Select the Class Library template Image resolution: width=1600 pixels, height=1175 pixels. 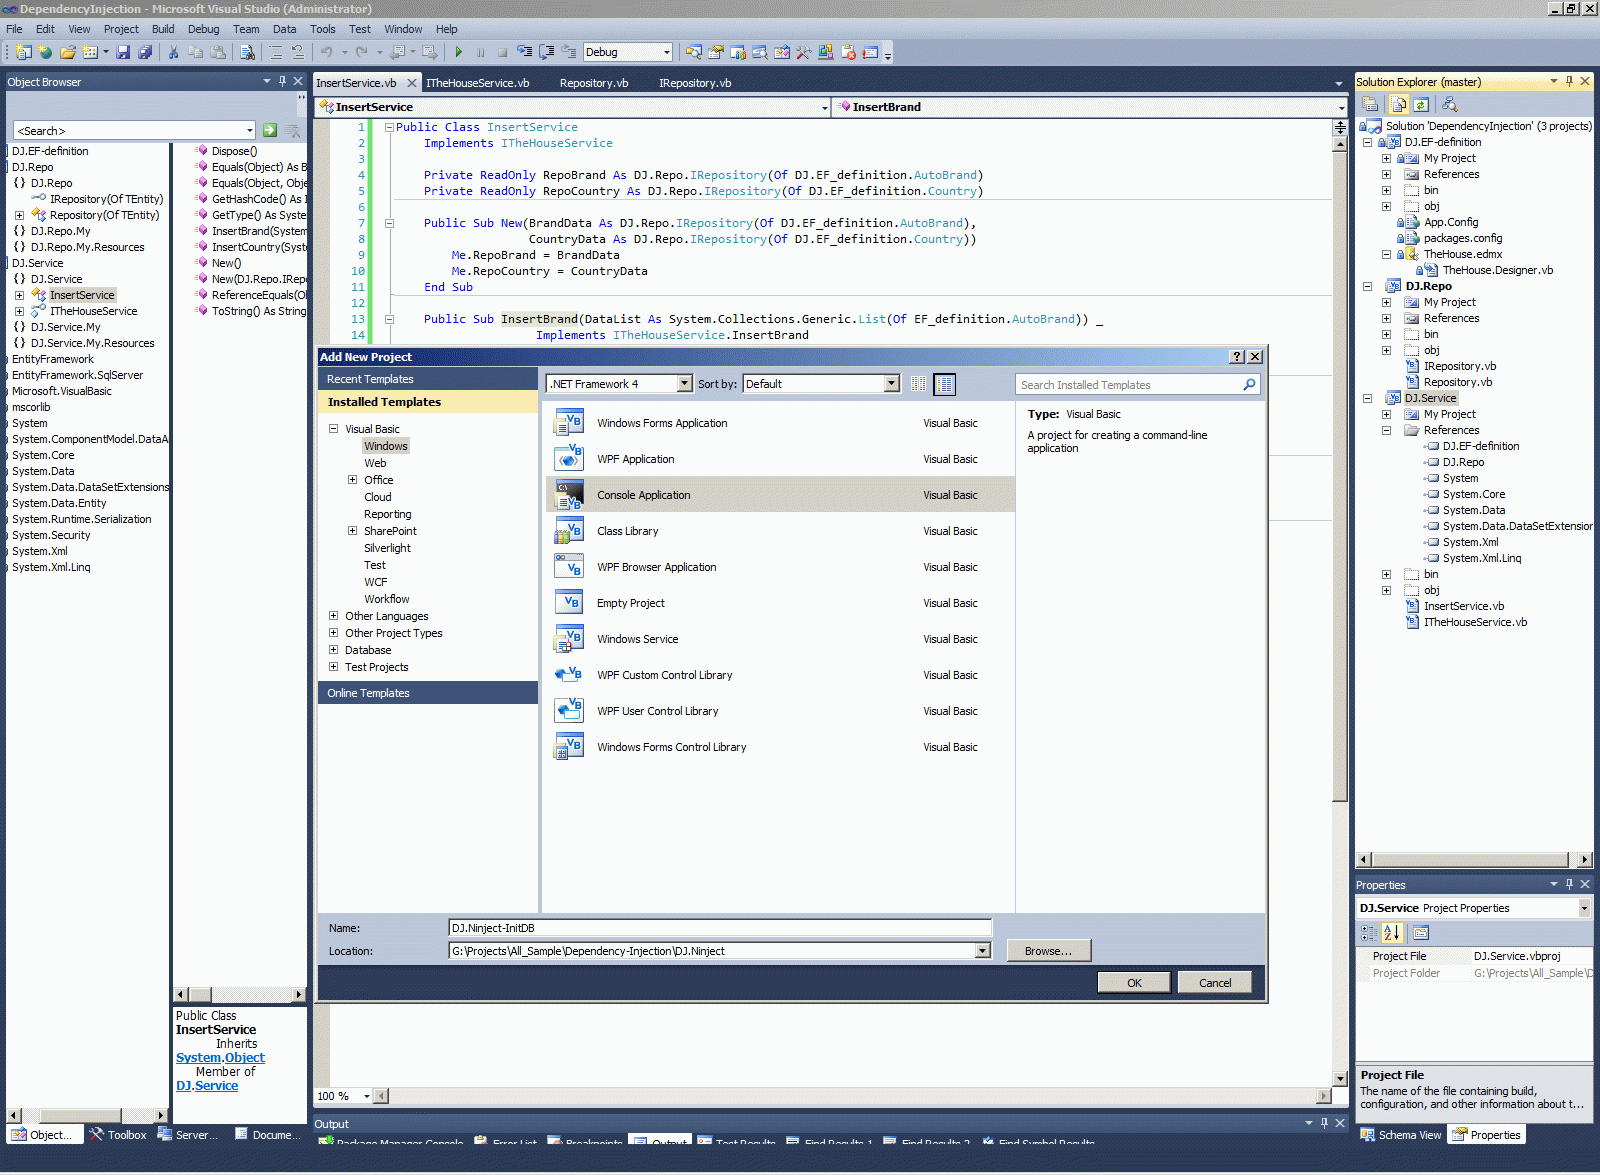(780, 531)
